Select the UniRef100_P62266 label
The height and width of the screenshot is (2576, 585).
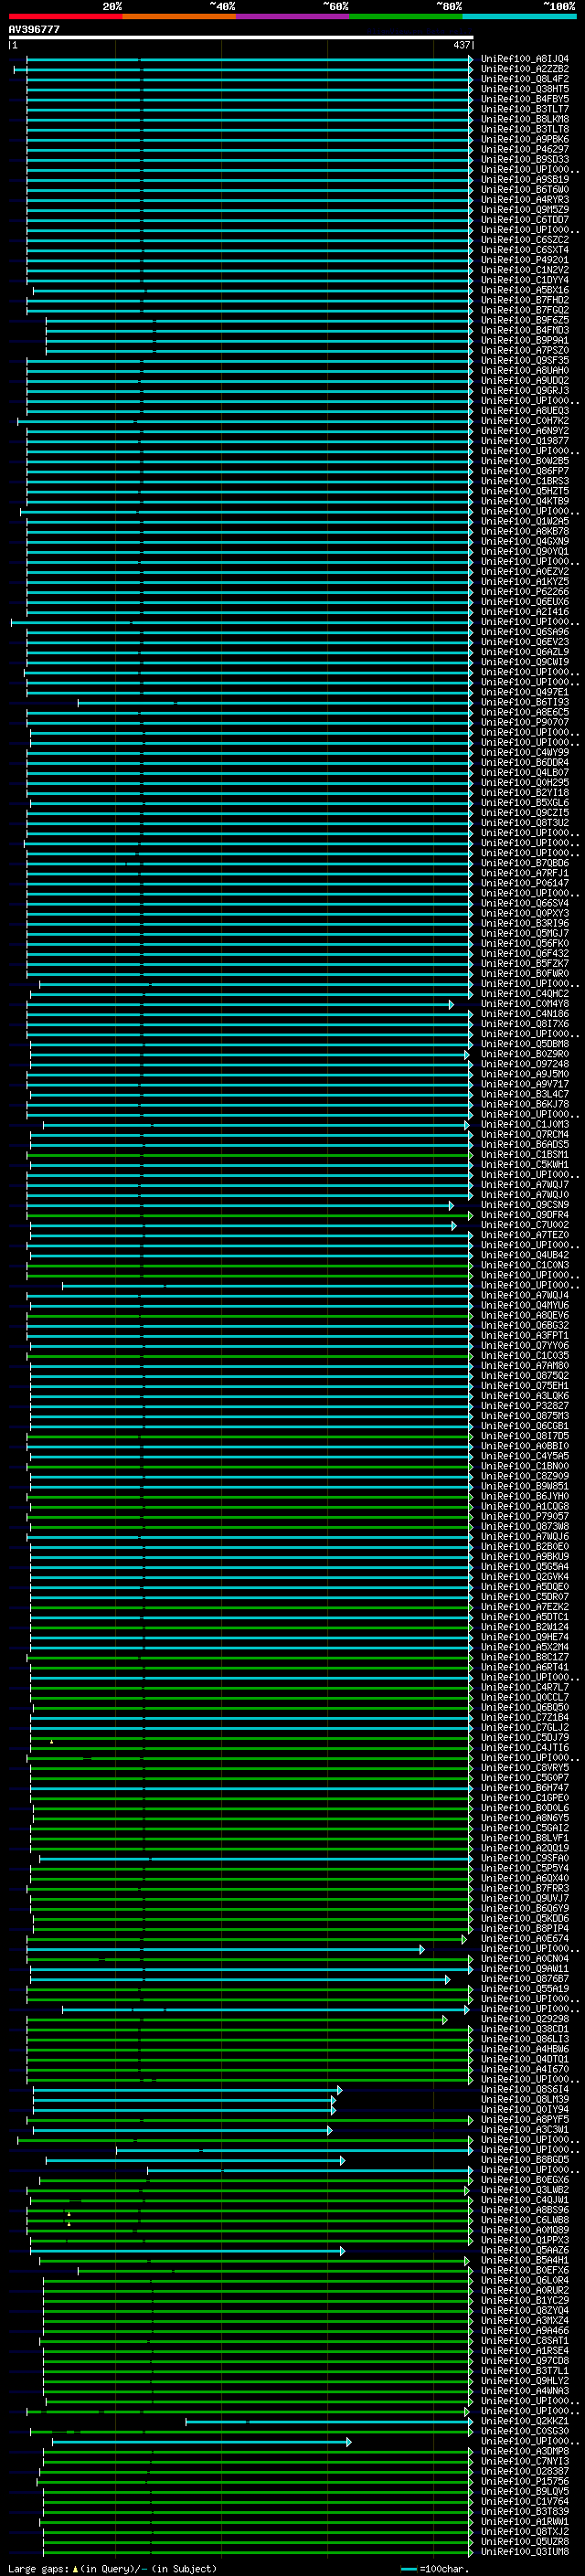(524, 592)
